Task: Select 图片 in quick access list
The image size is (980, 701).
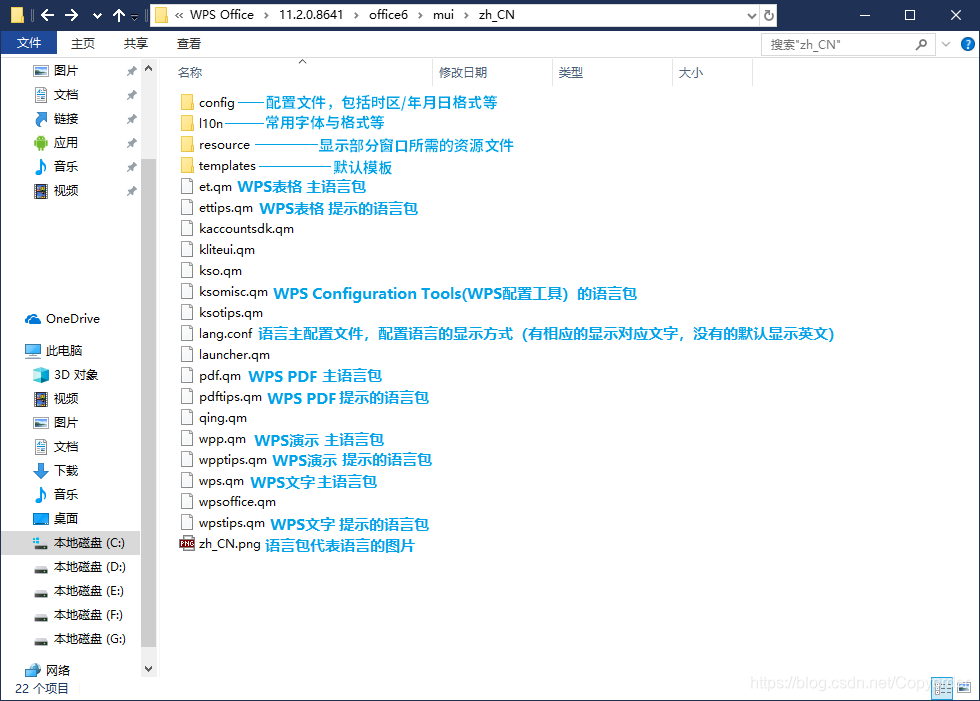Action: point(66,71)
